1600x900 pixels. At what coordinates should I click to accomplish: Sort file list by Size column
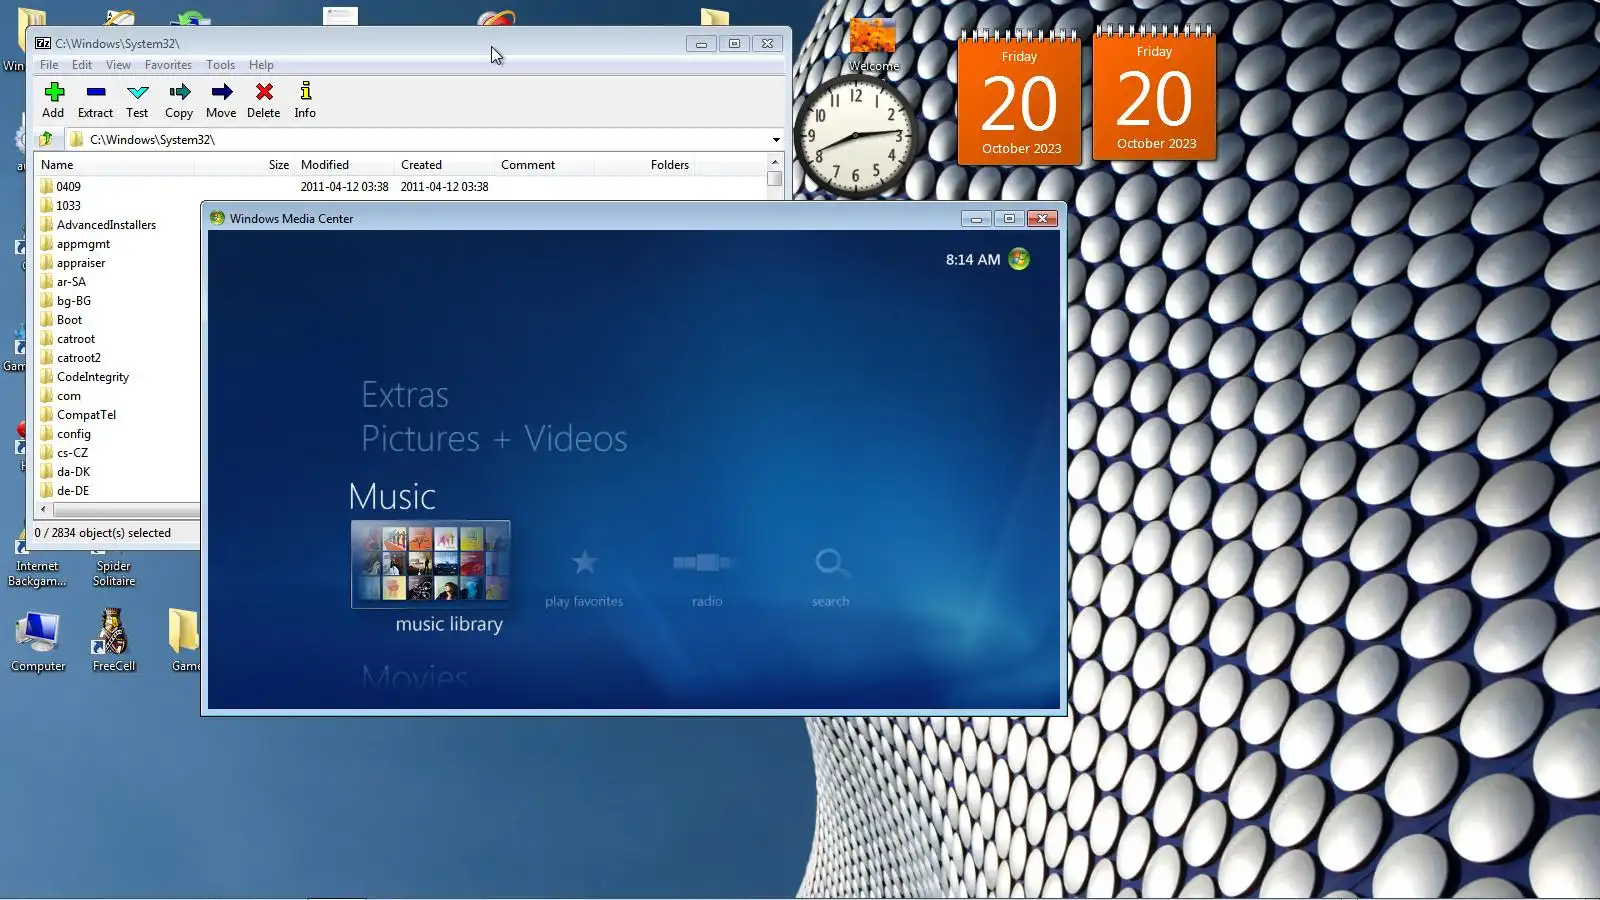[244, 165]
